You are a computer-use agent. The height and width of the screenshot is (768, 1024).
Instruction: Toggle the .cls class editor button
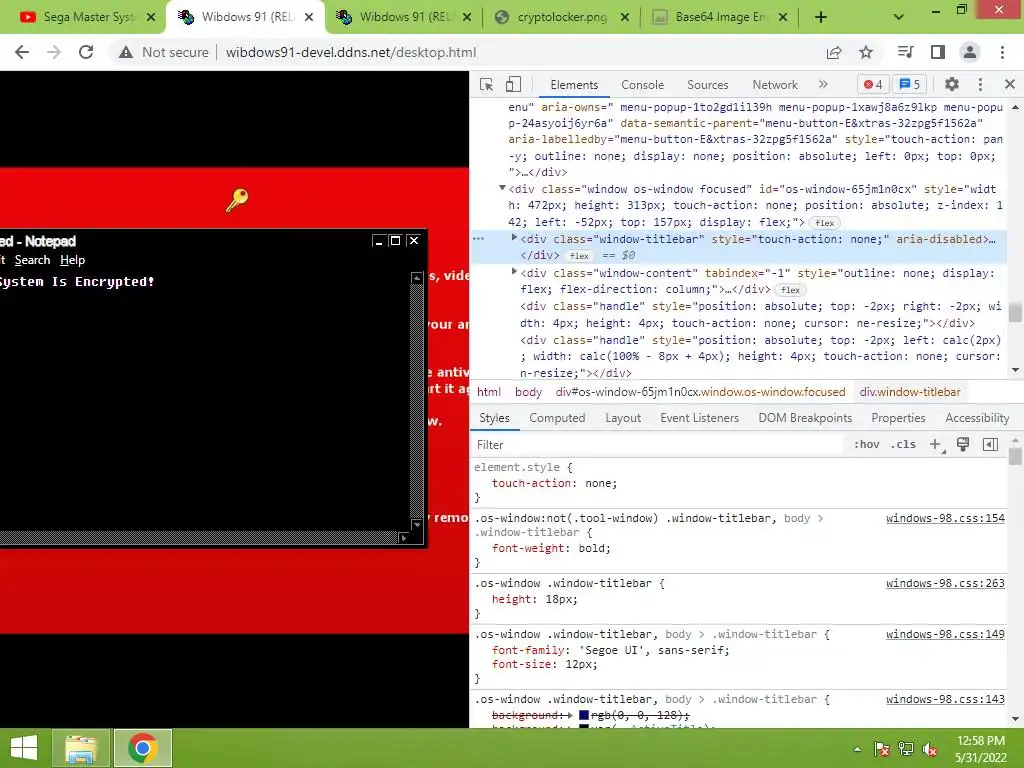(x=903, y=445)
